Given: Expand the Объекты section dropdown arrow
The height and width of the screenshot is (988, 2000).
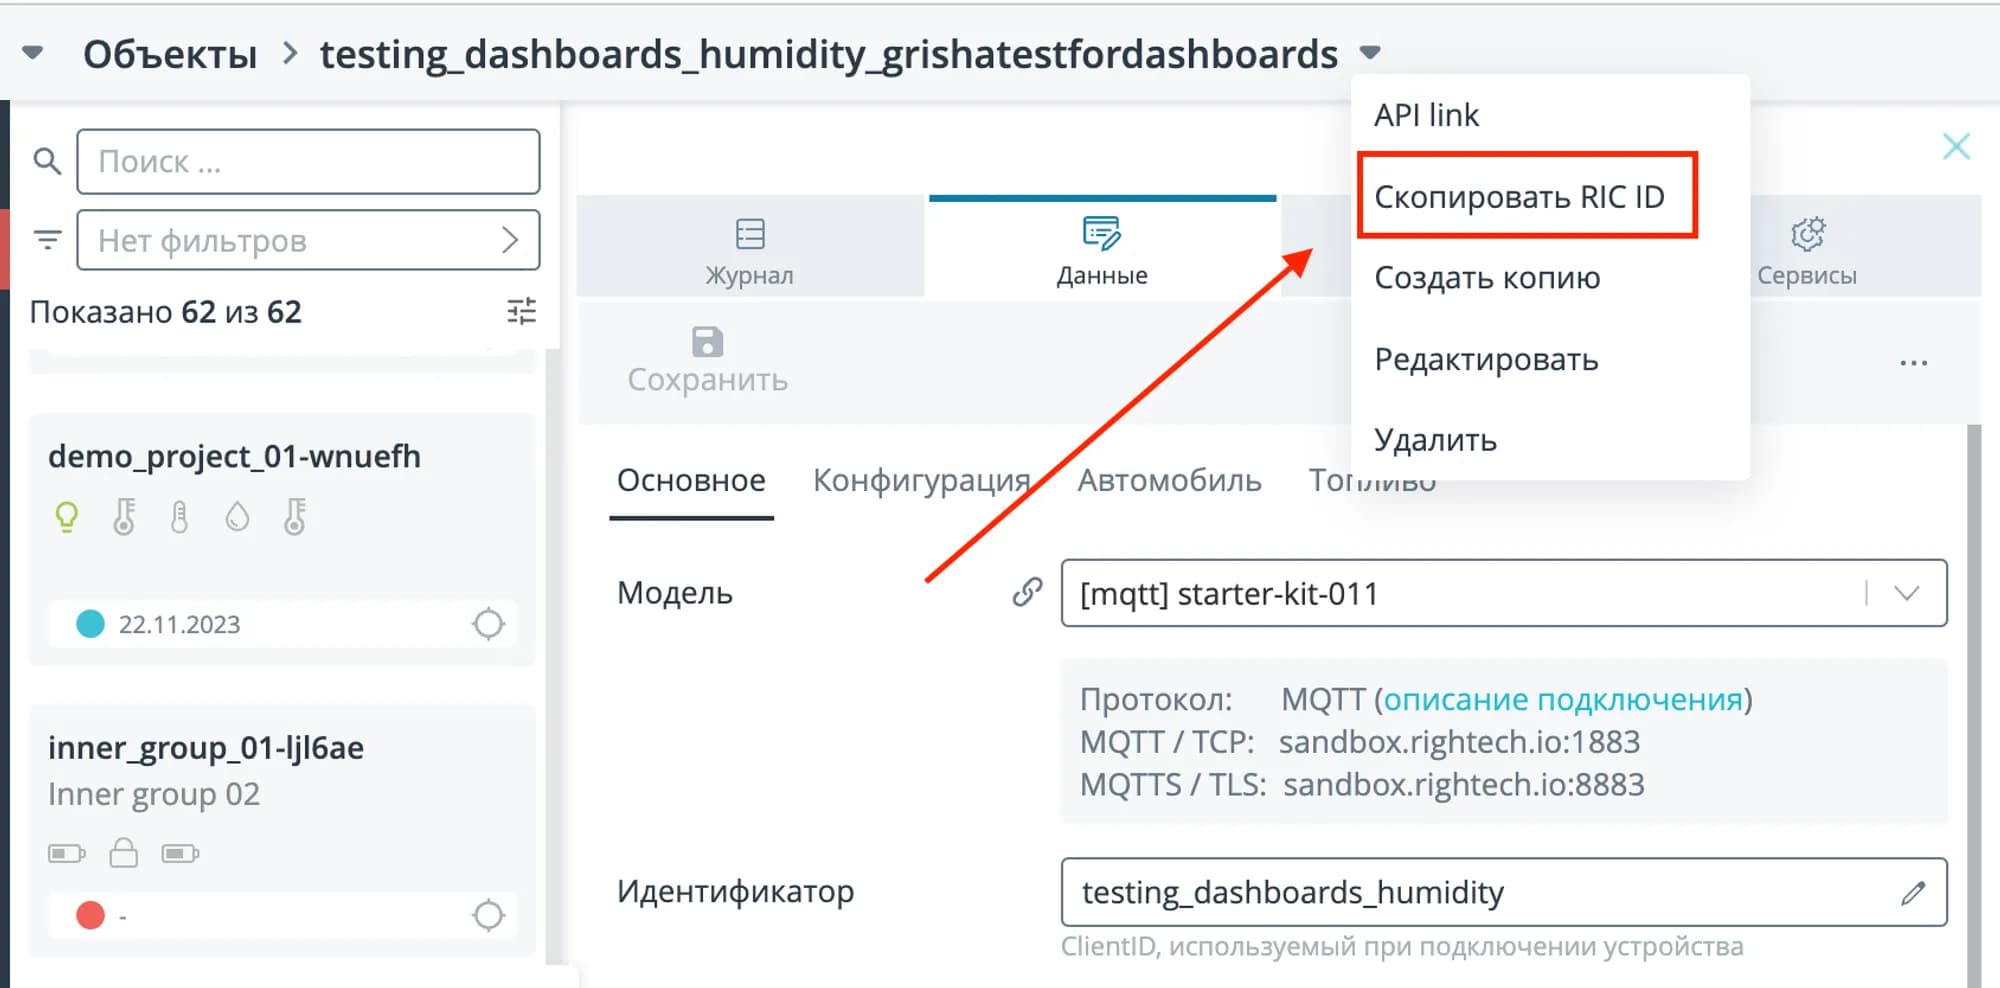Looking at the screenshot, I should (x=33, y=53).
